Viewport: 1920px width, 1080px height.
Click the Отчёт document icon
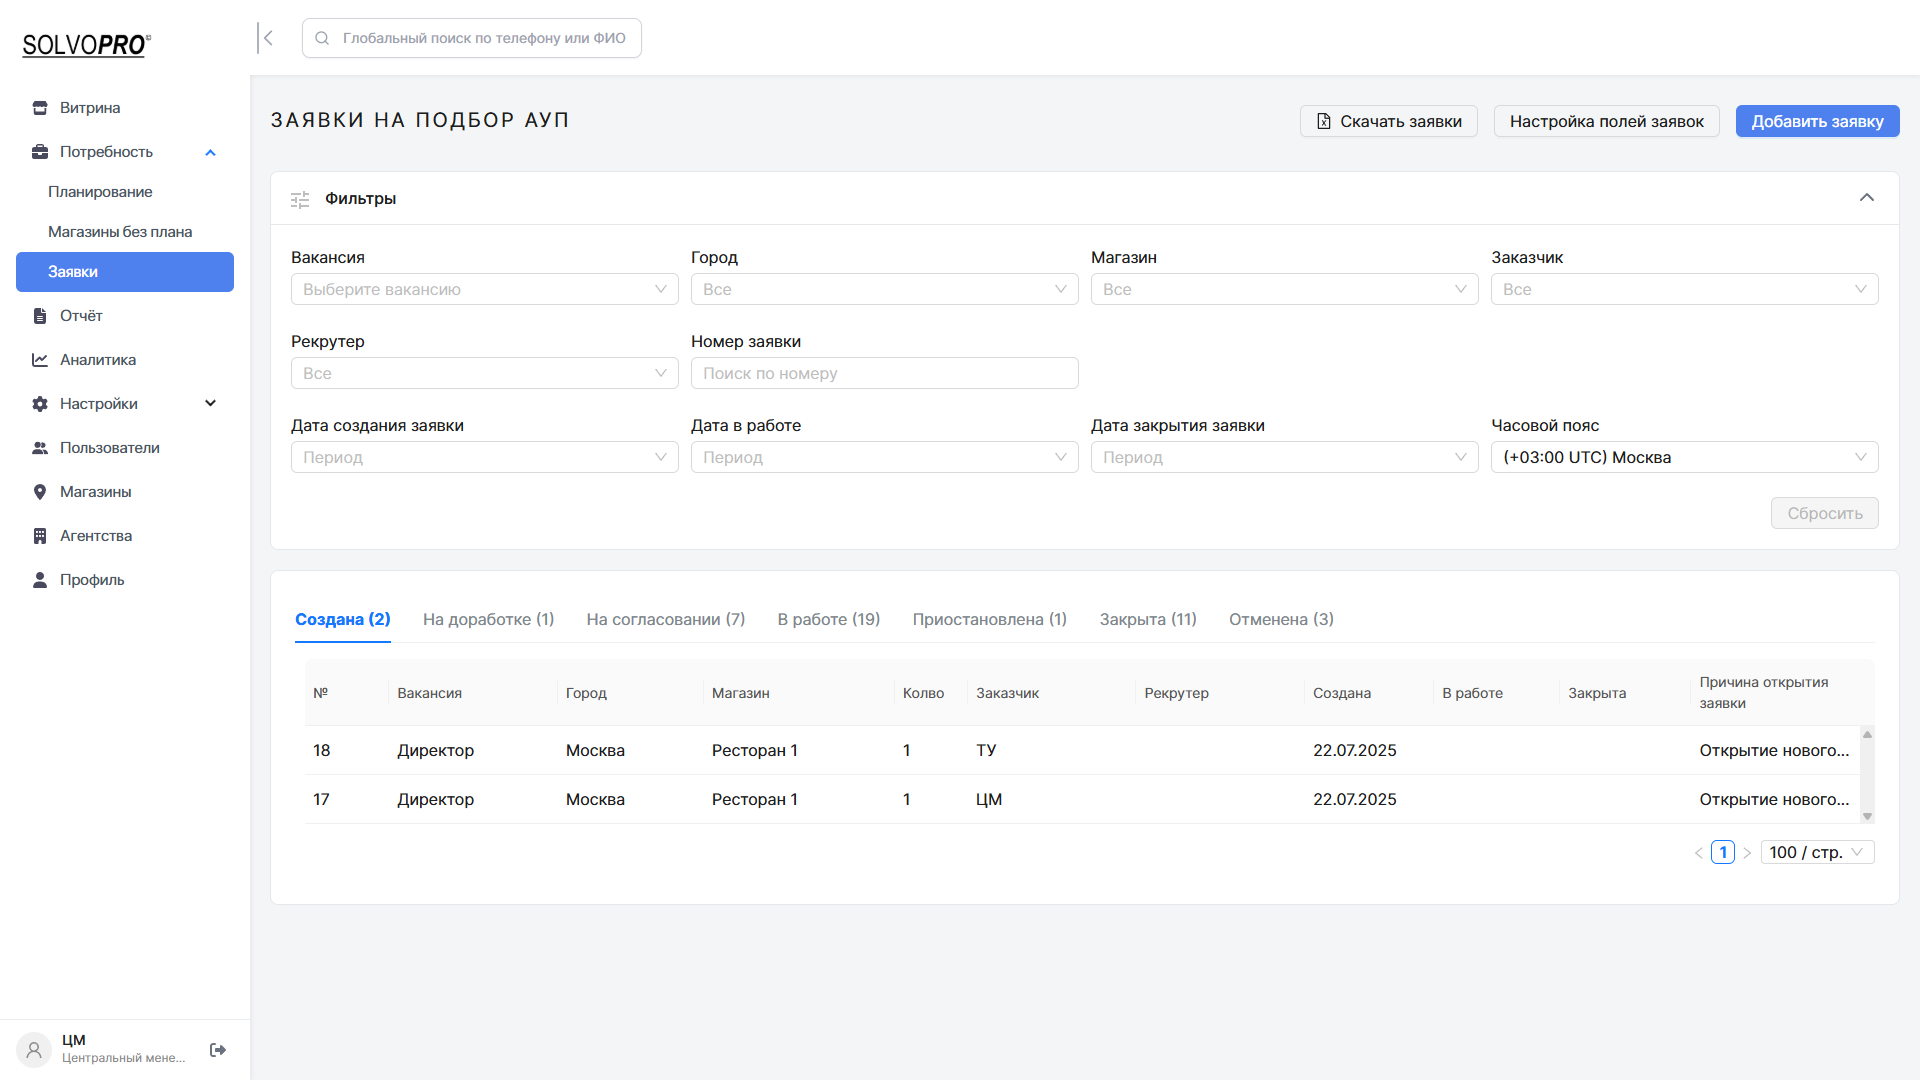40,316
